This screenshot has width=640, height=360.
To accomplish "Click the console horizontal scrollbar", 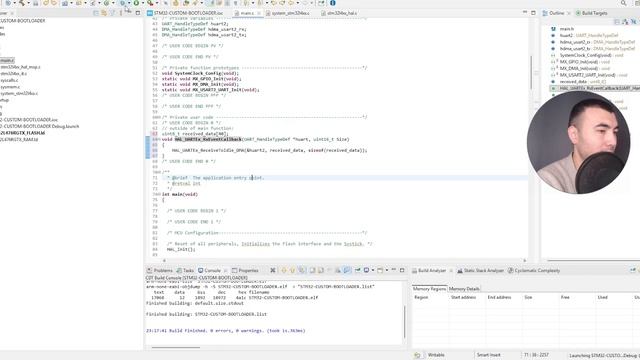I will [x=176, y=347].
